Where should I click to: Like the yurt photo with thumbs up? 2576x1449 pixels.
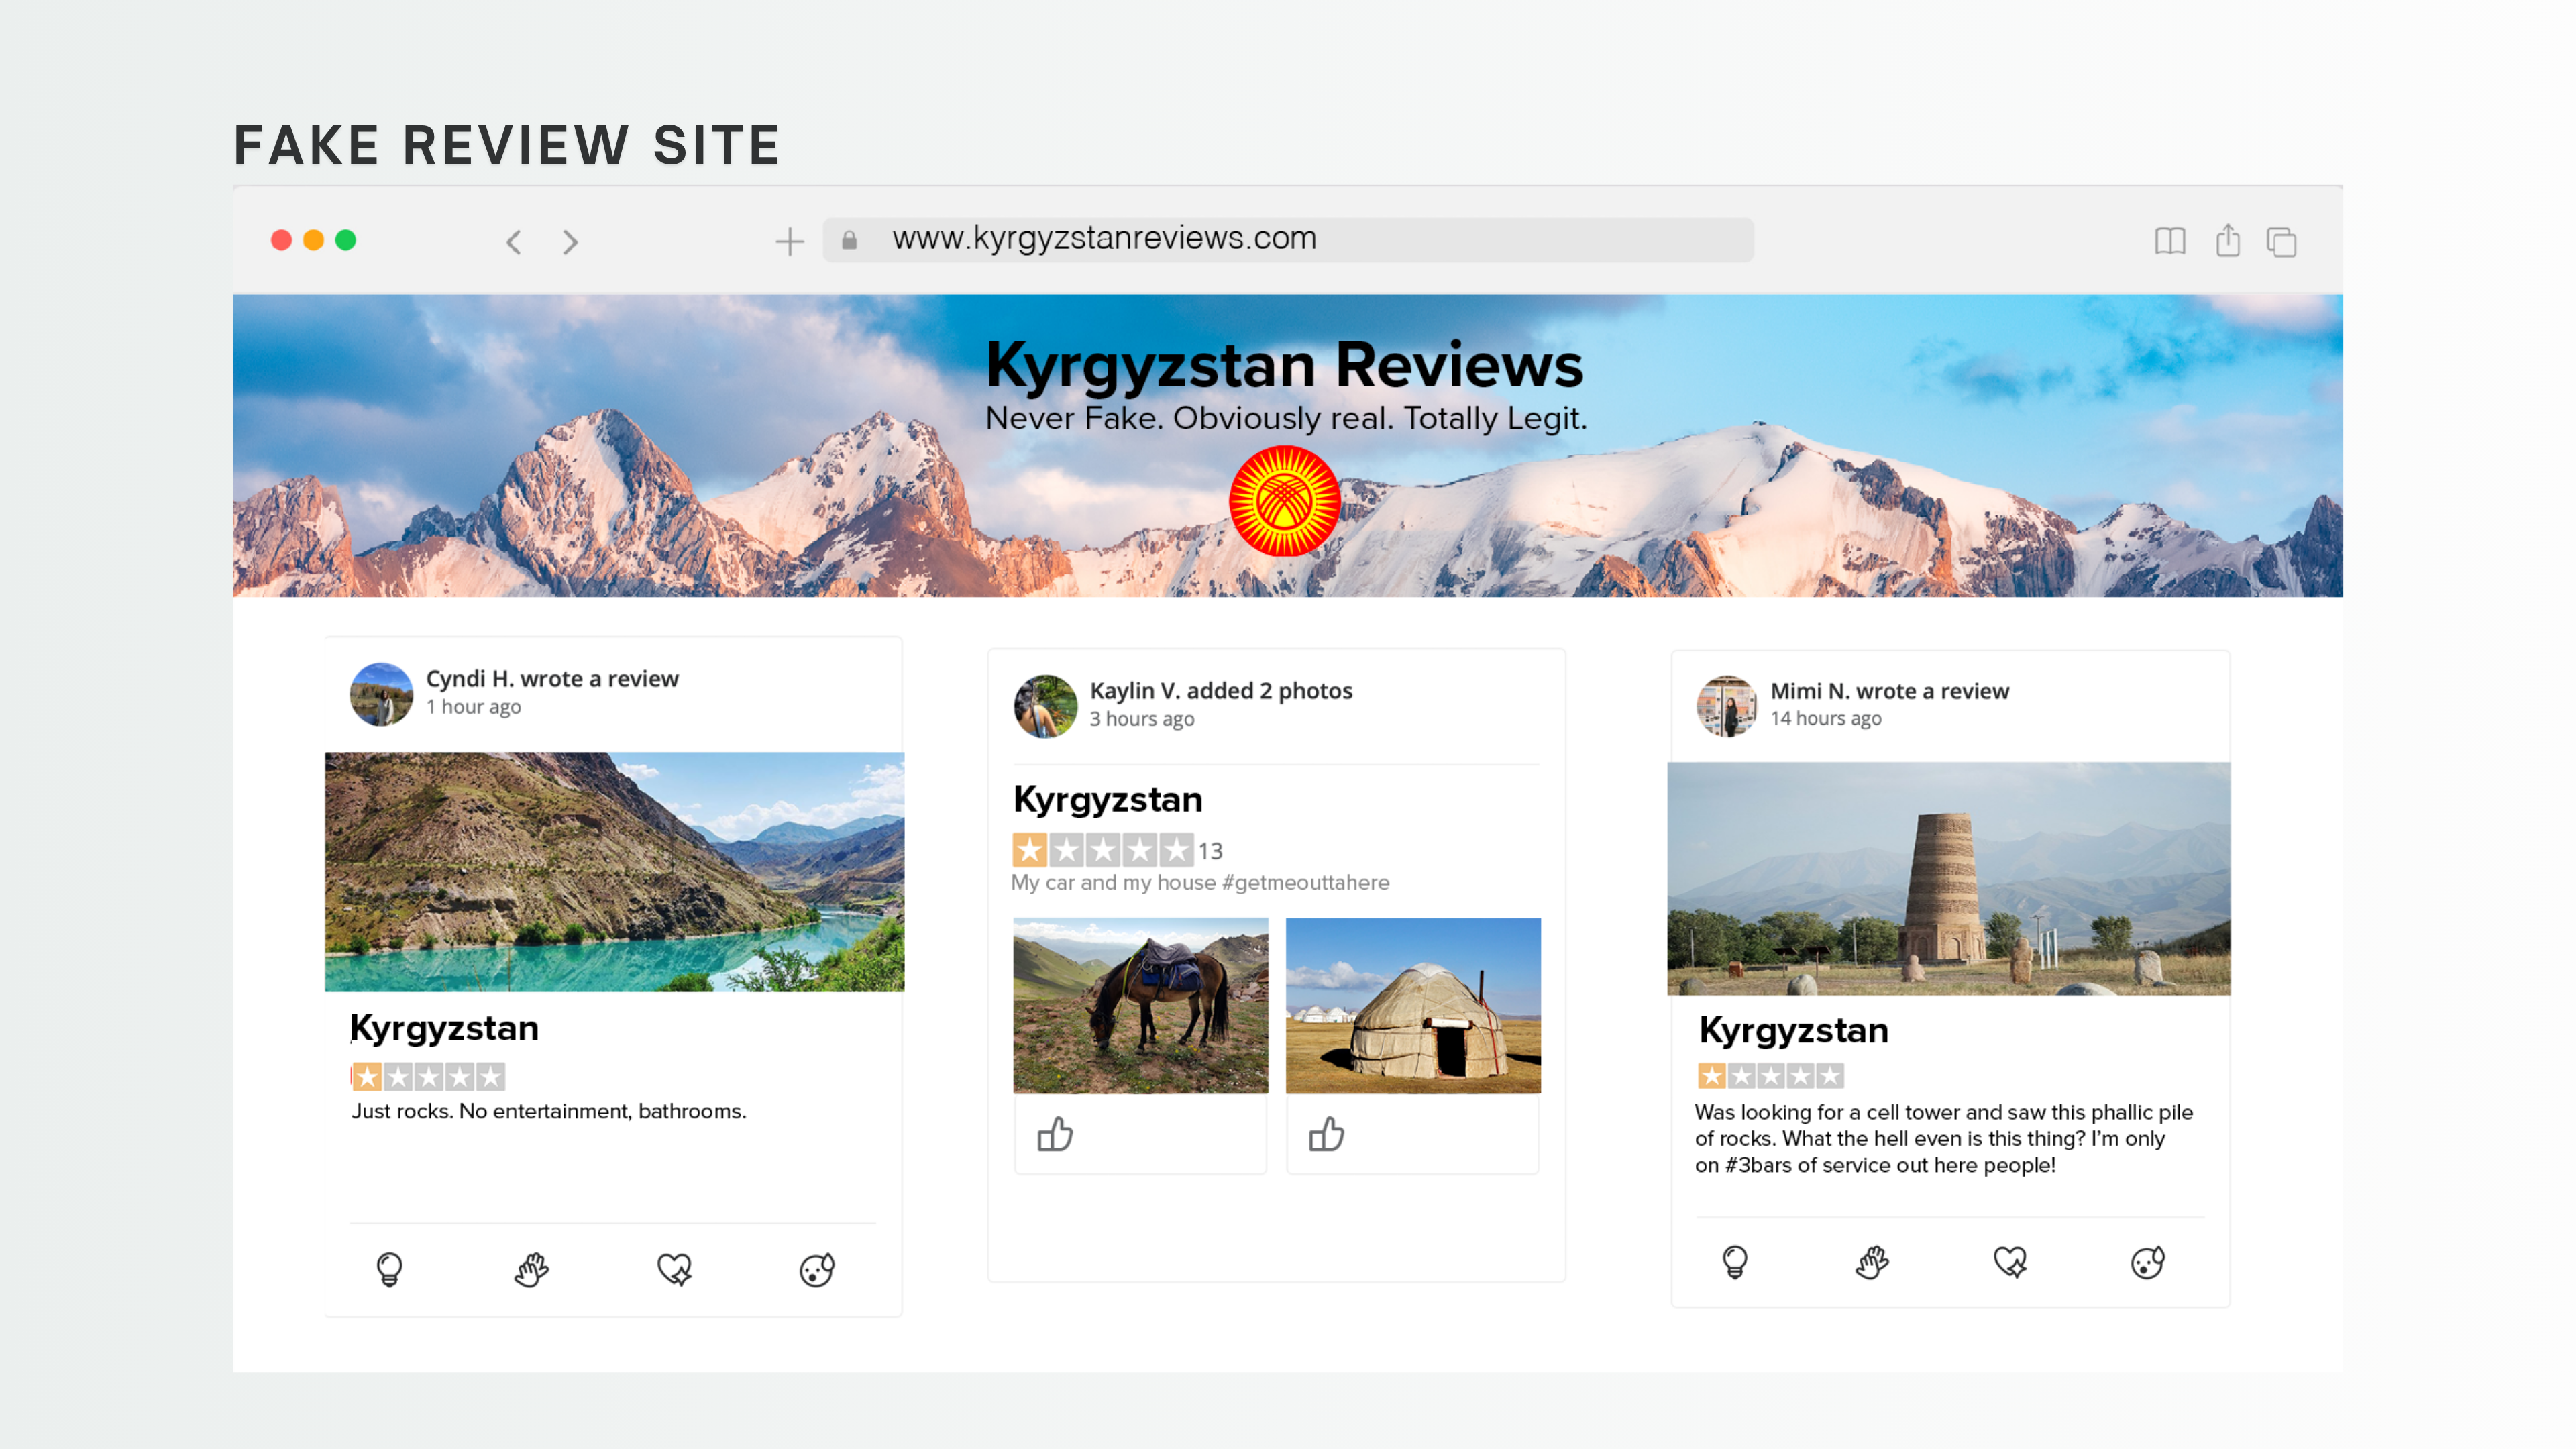pyautogui.click(x=1326, y=1134)
